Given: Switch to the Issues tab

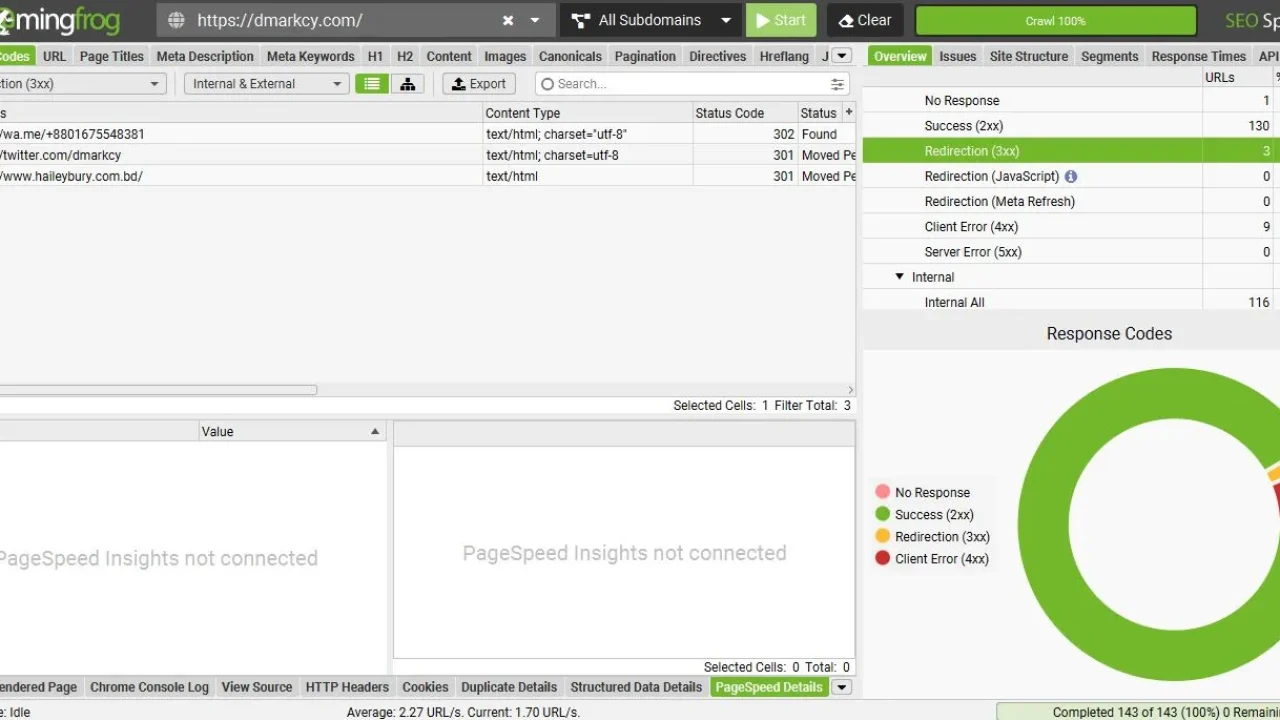Looking at the screenshot, I should click(957, 56).
